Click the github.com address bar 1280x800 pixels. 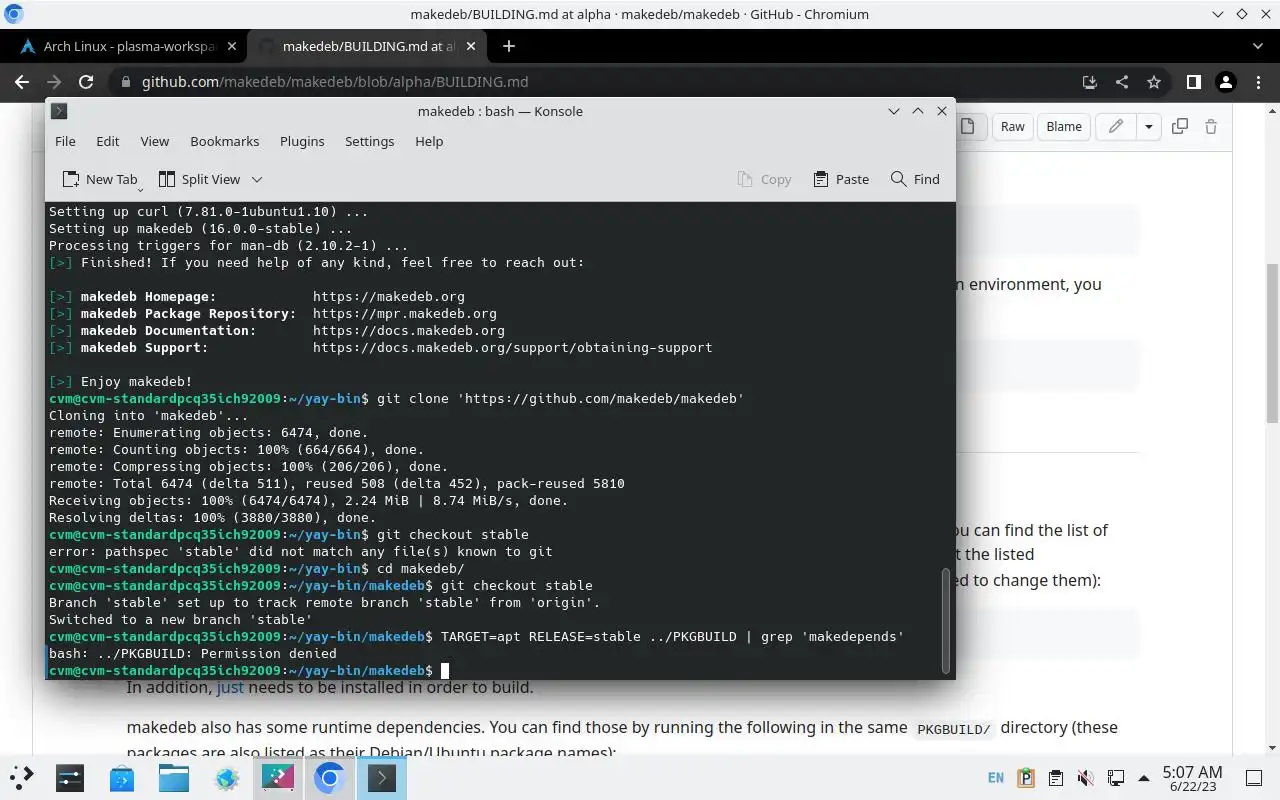click(x=600, y=82)
